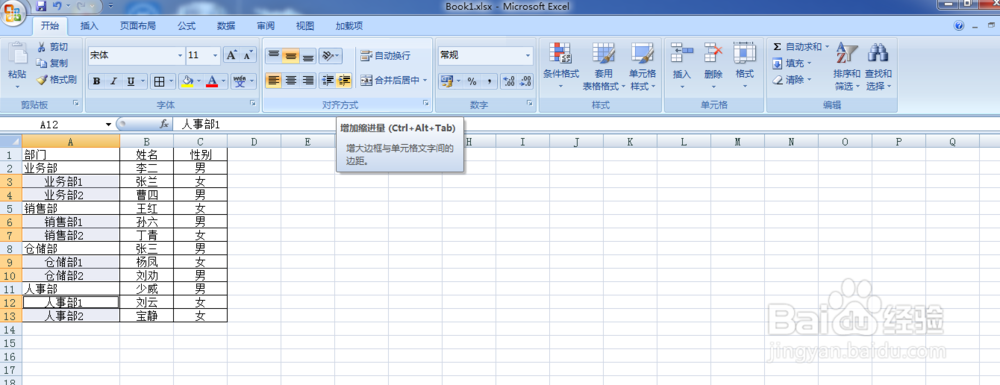Apply the accounting number format
Screen dimensions: 1000x385
click(445, 81)
